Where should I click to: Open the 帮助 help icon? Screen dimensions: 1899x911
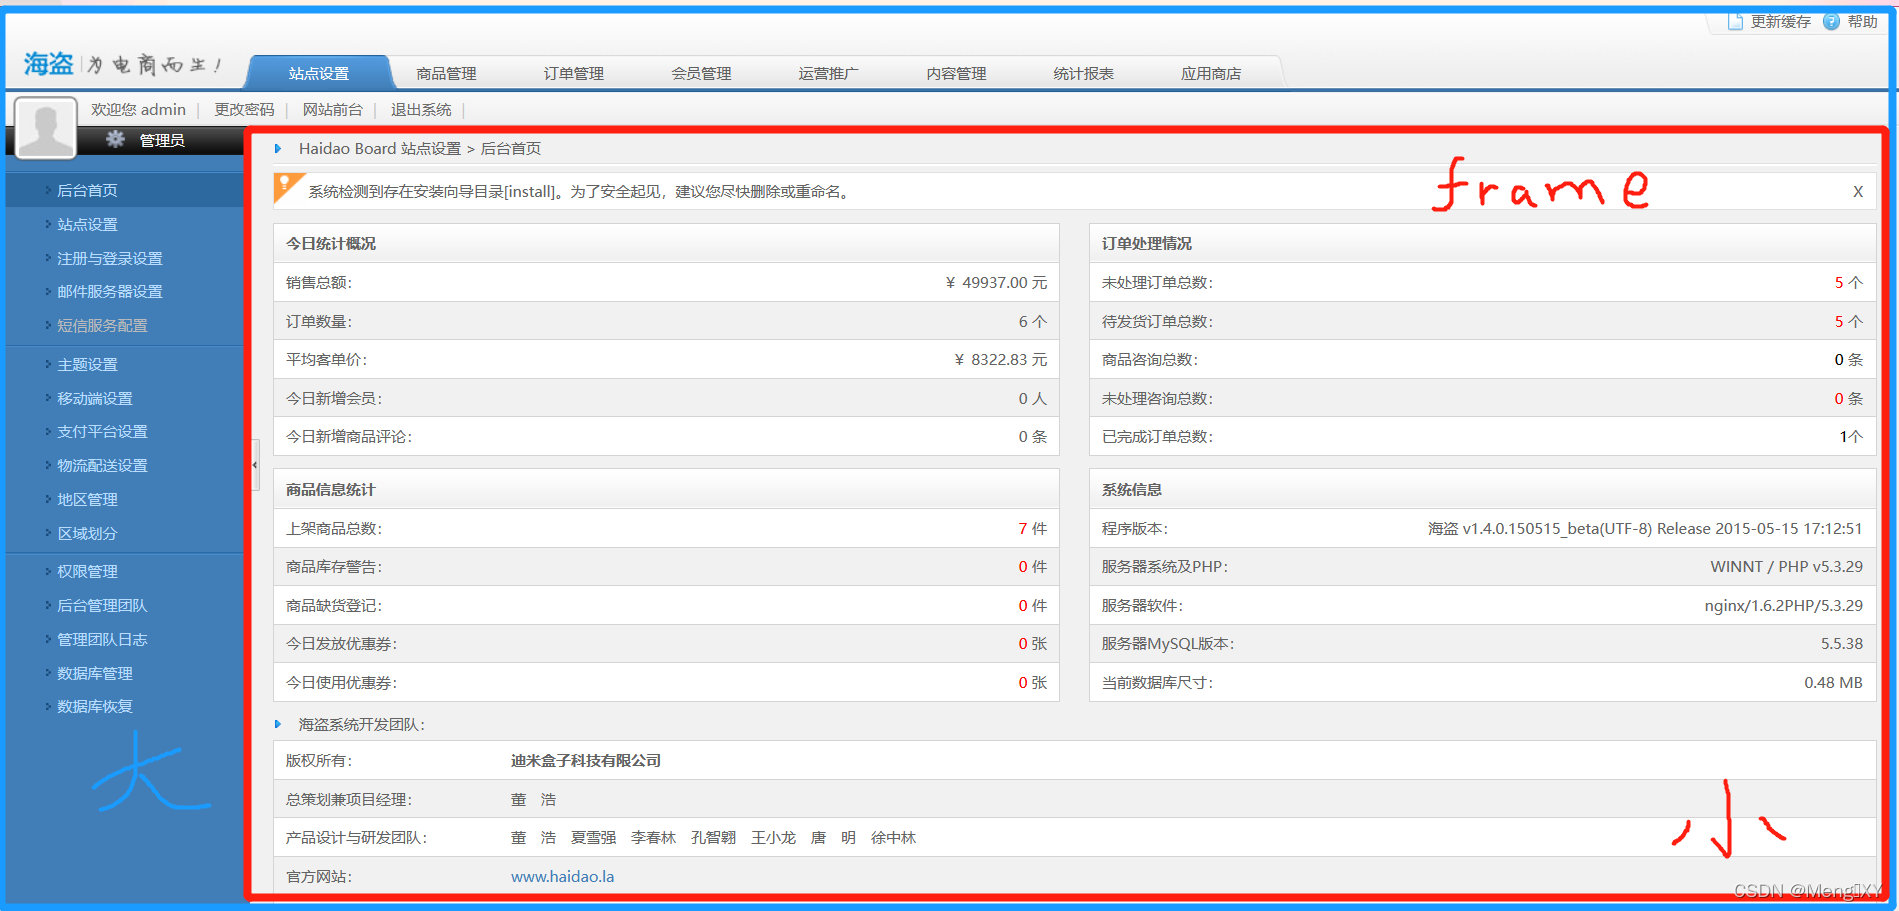(1829, 21)
